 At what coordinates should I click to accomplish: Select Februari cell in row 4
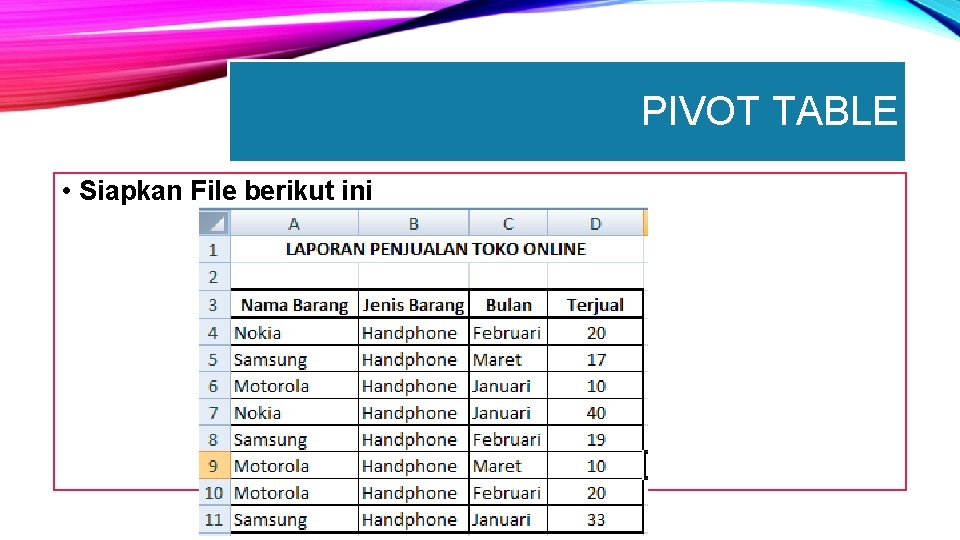508,332
